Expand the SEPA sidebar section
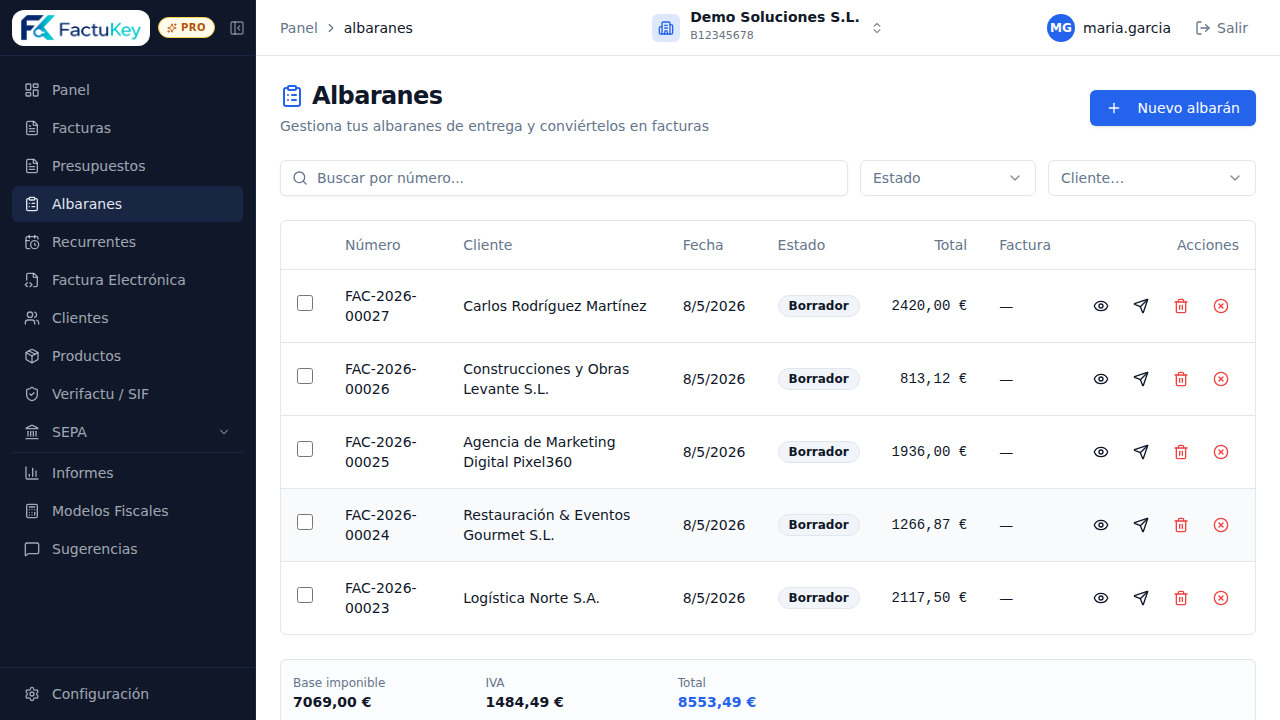Viewport: 1280px width, 720px height. pos(127,432)
